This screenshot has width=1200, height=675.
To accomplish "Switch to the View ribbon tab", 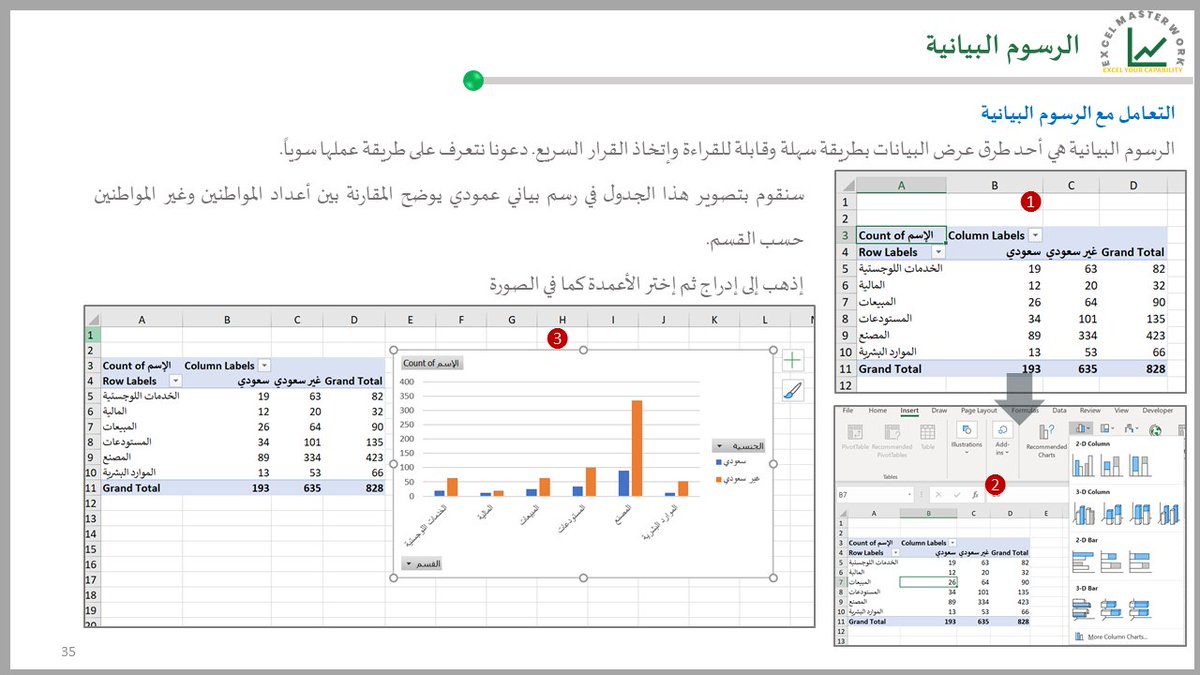I will [x=1121, y=410].
